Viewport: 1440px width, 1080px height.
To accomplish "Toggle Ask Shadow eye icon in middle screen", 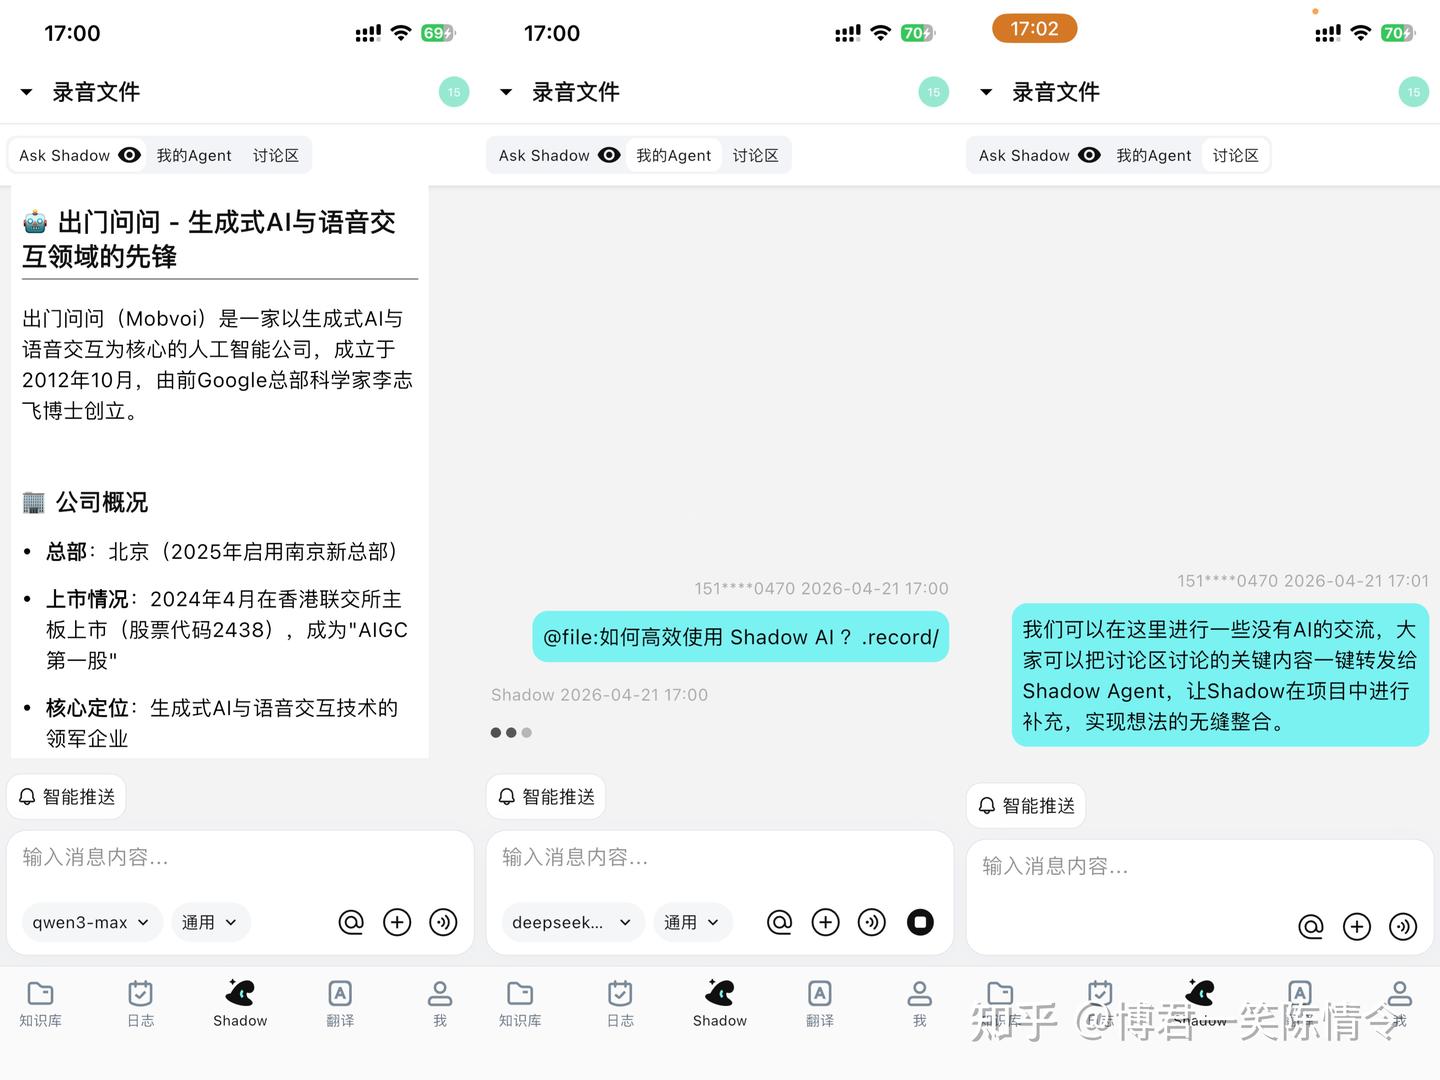I will [610, 155].
